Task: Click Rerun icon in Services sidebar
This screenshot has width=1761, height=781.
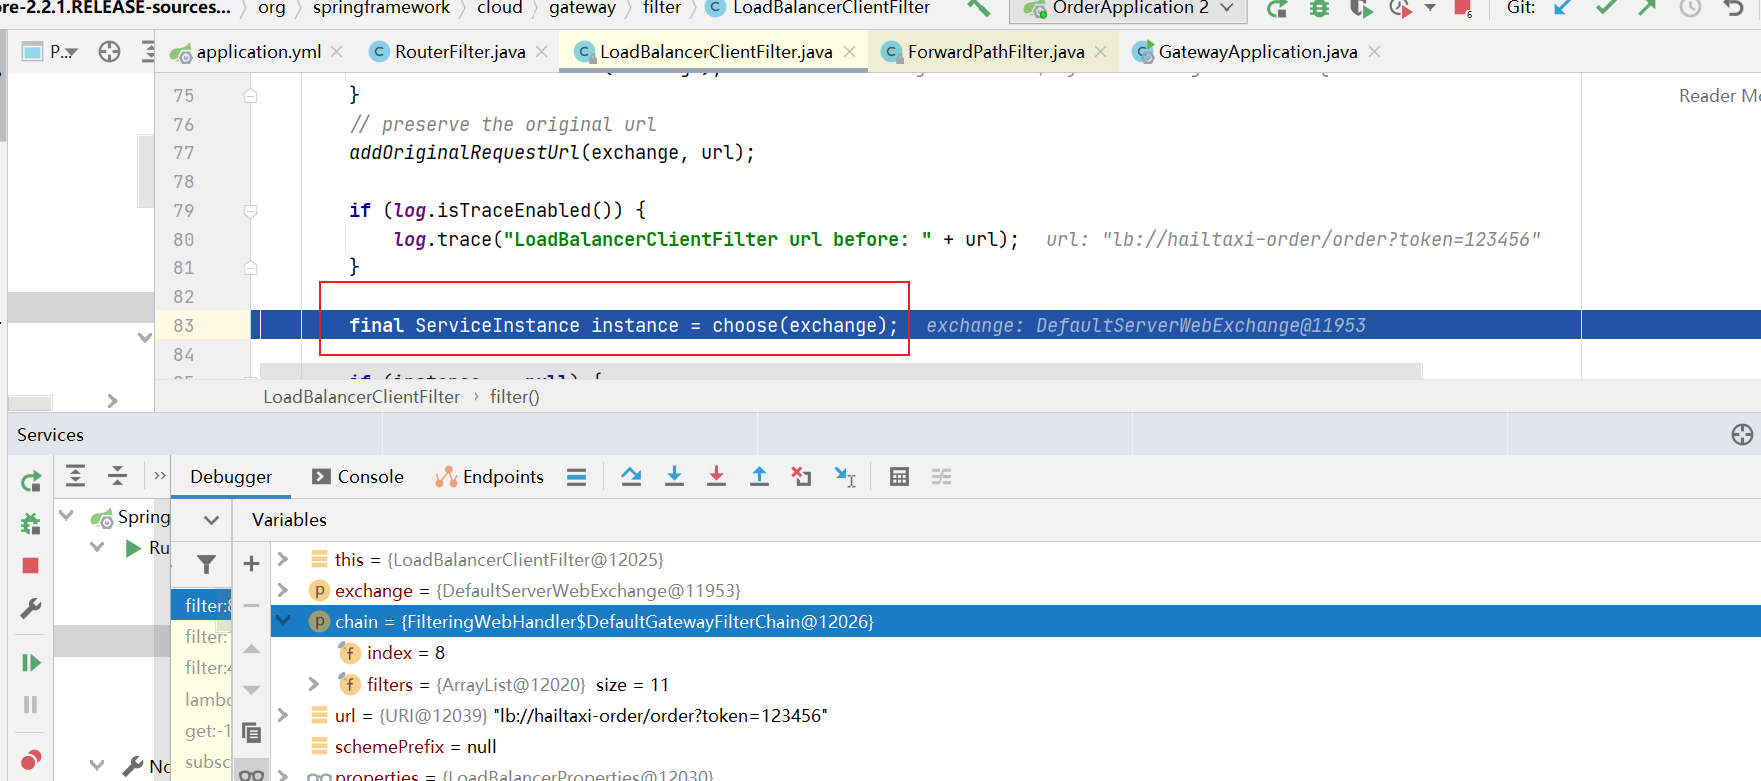Action: click(31, 481)
